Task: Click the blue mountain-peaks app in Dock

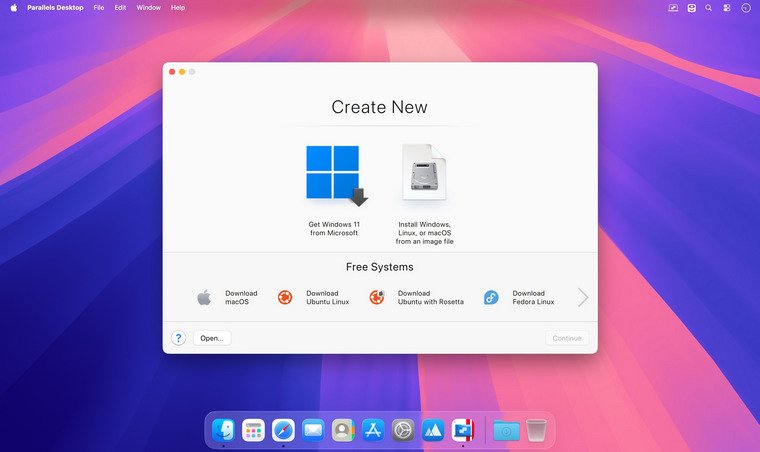Action: pyautogui.click(x=433, y=430)
